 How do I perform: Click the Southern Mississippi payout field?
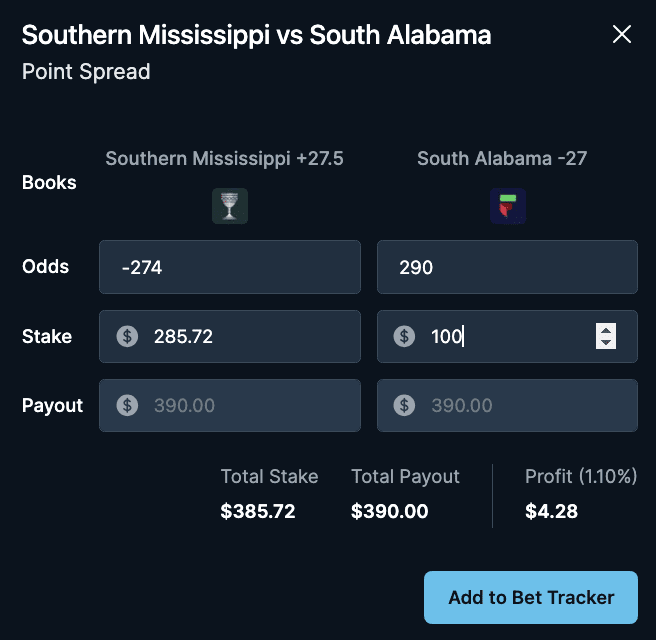(x=230, y=405)
